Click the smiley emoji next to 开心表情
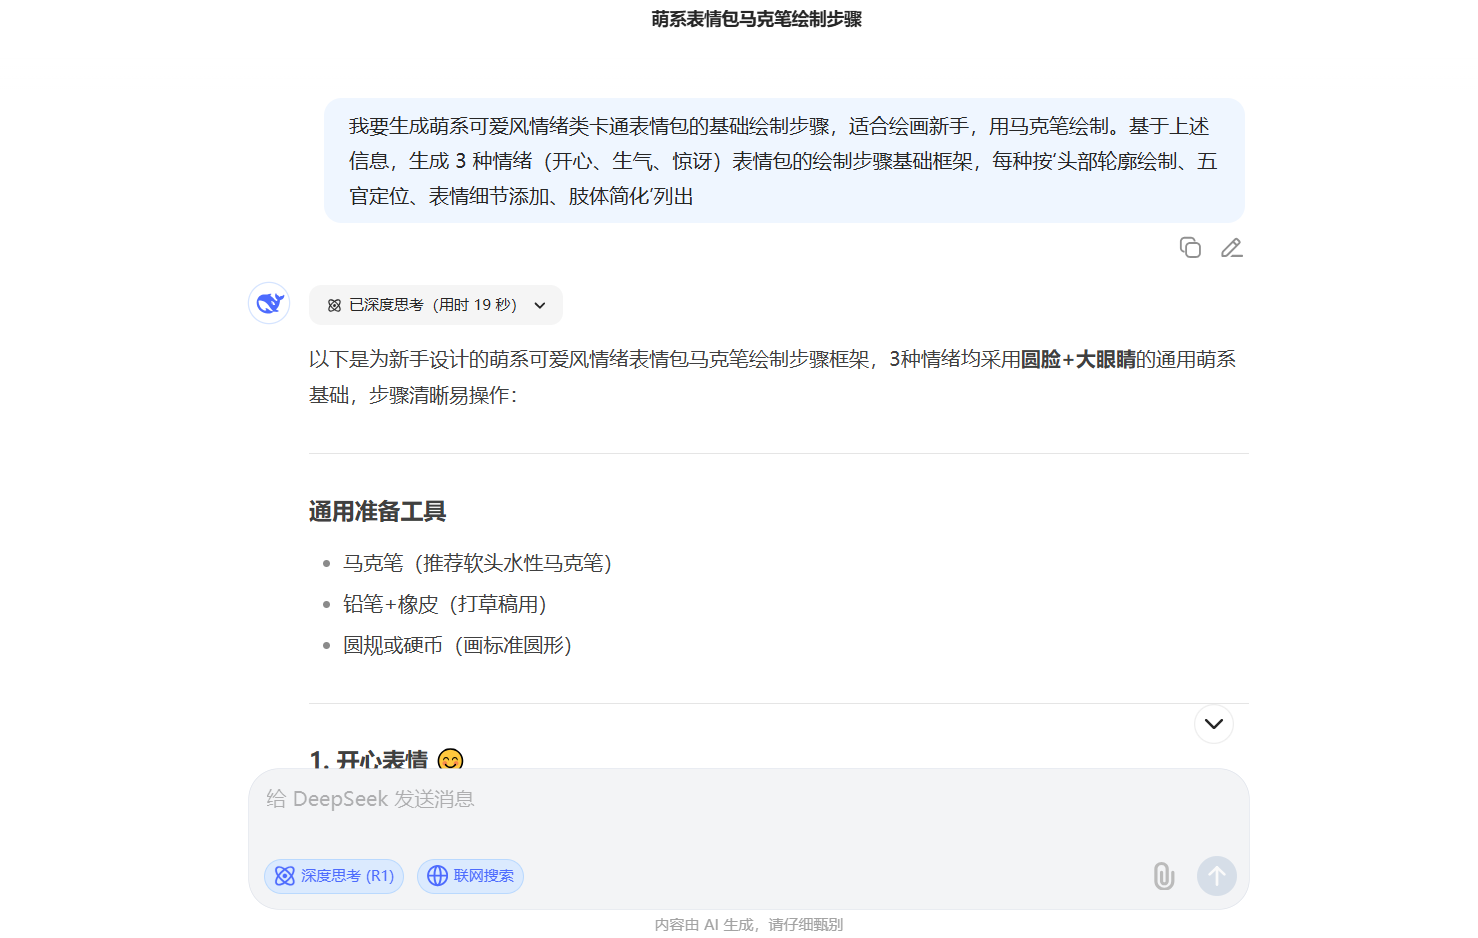Viewport: 1478px width, 938px height. tap(451, 760)
